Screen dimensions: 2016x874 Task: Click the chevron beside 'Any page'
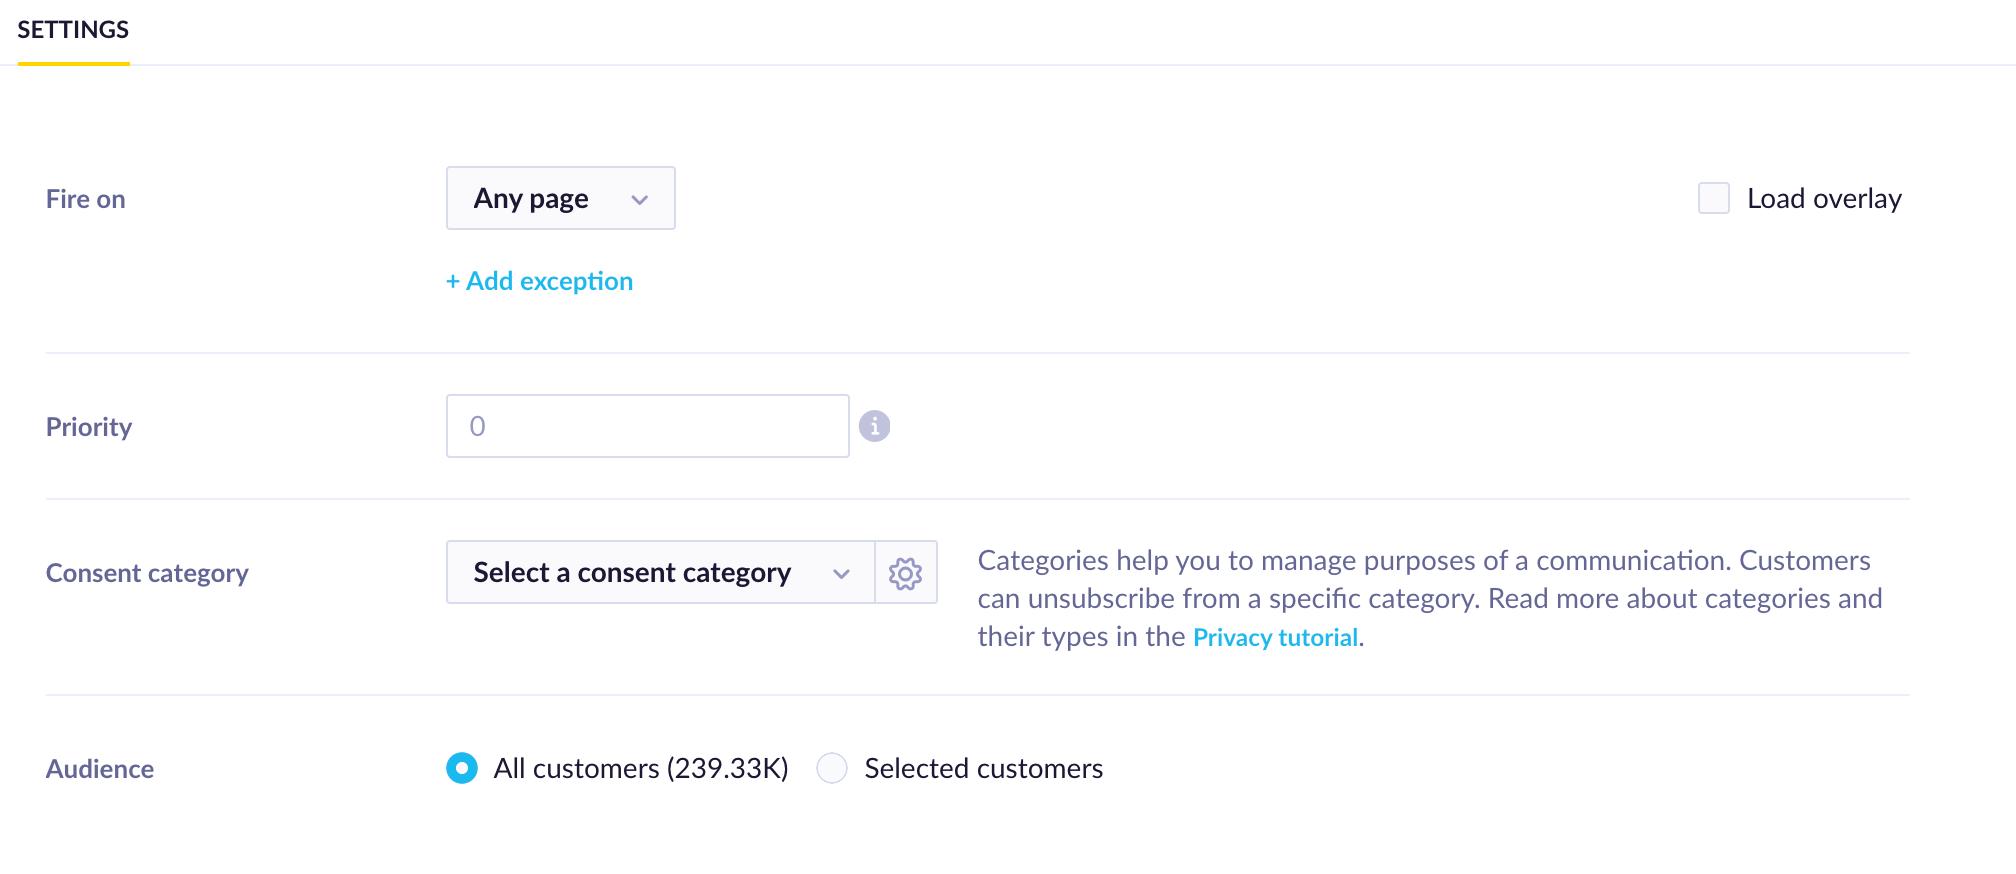coord(640,200)
